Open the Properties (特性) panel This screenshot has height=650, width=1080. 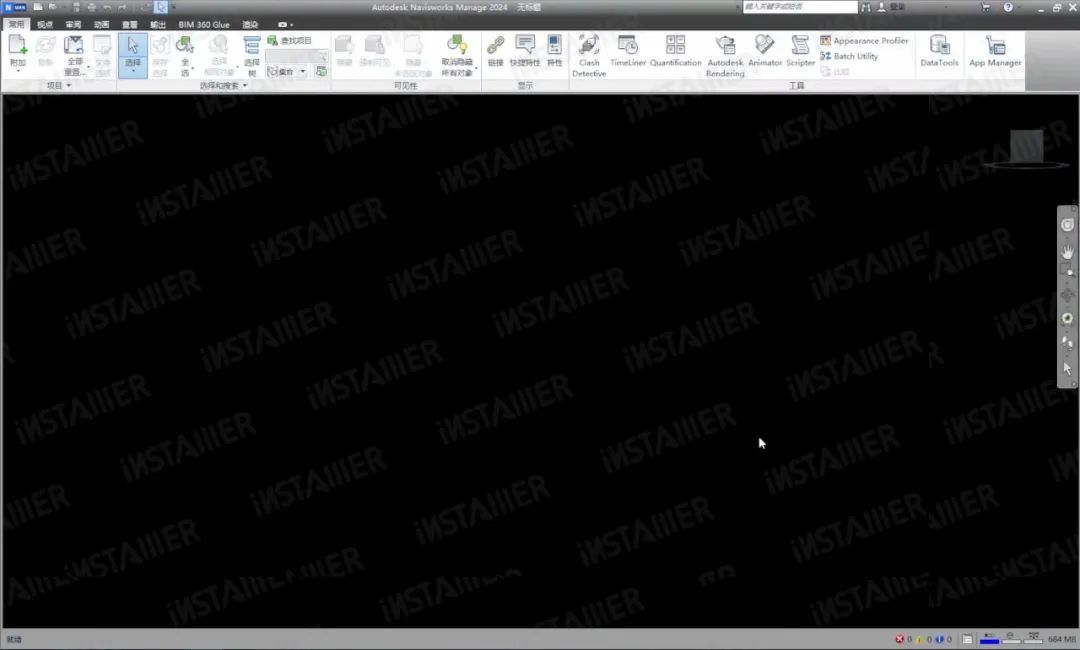[554, 51]
